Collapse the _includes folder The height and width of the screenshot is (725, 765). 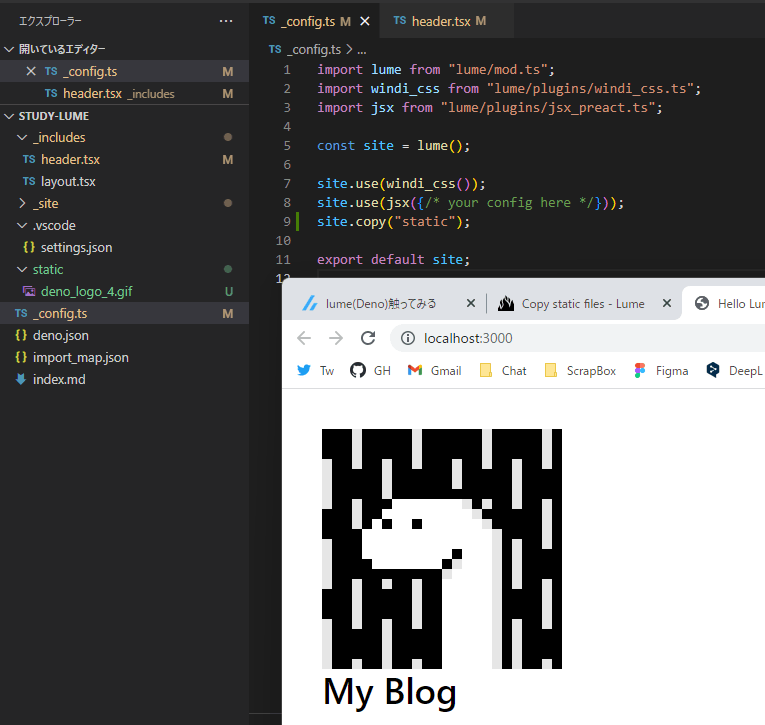pos(22,138)
